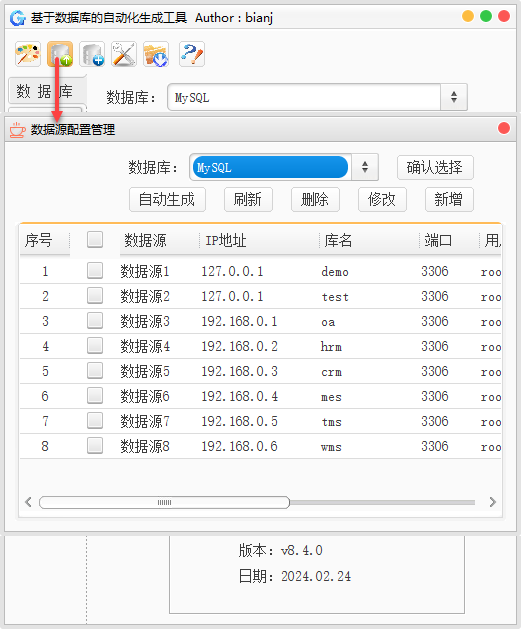The image size is (521, 629).
Task: Click the app logo in title bar
Action: pos(18,18)
